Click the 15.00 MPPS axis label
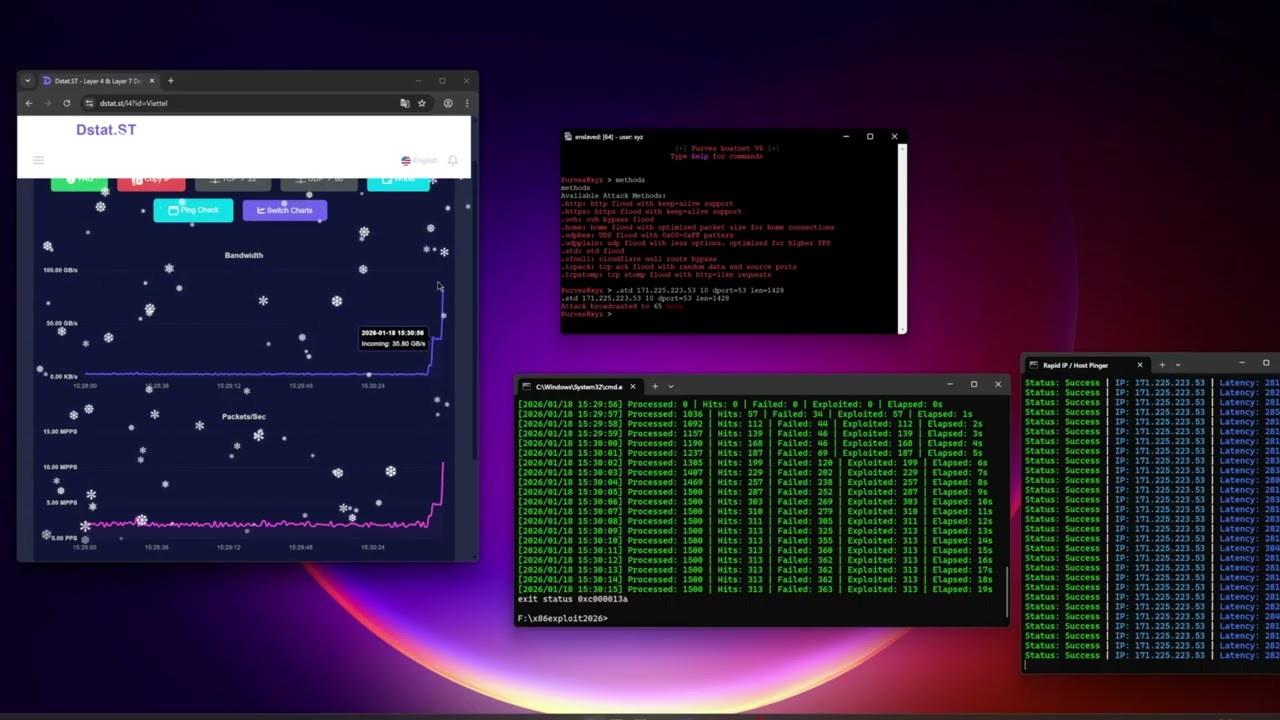The height and width of the screenshot is (720, 1280). point(60,431)
